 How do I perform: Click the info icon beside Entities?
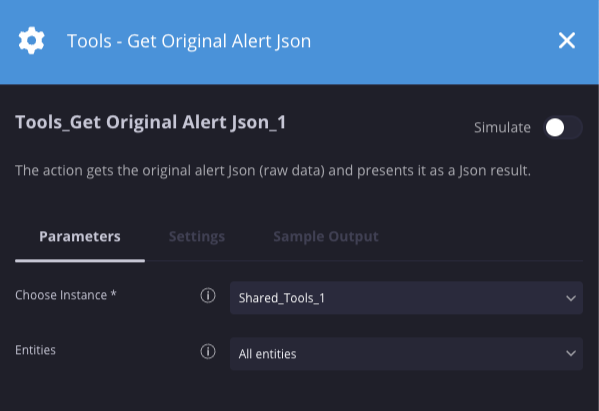click(x=208, y=351)
